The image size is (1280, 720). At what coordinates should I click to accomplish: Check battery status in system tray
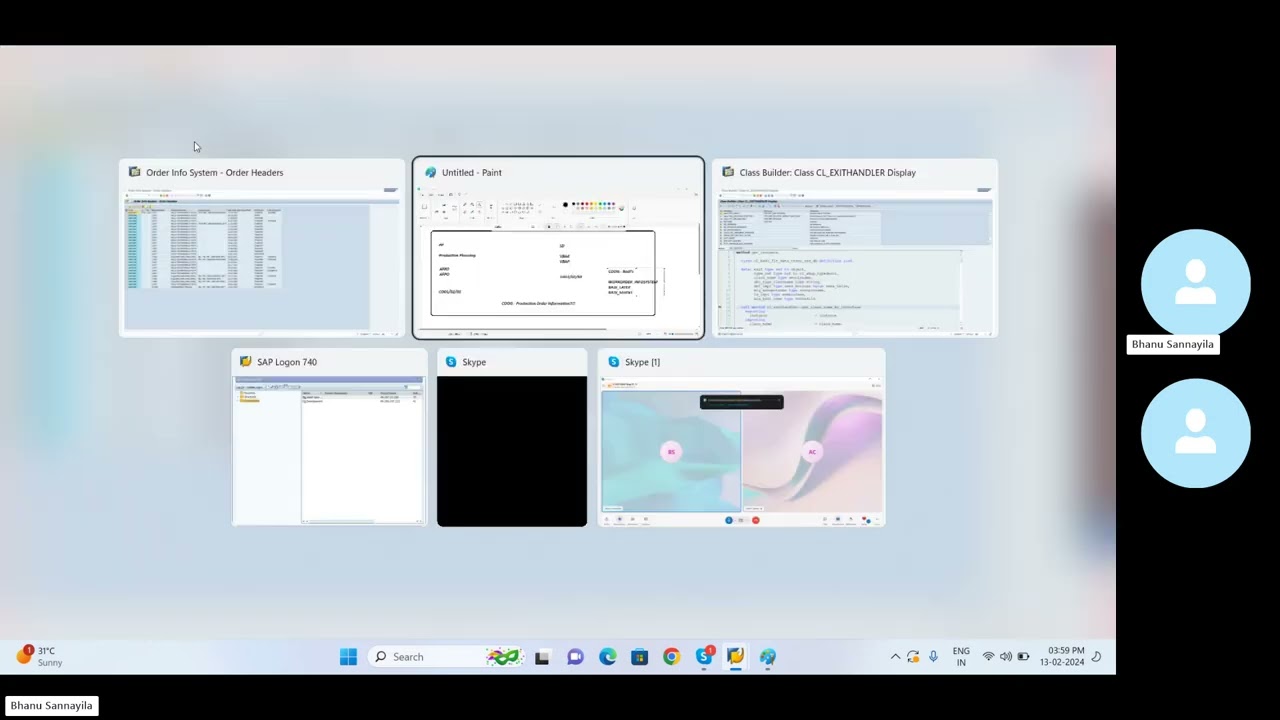(1023, 657)
